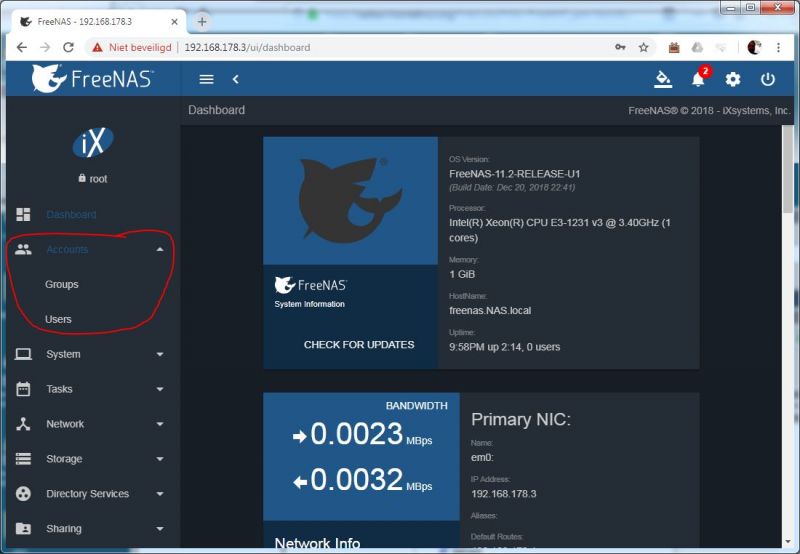Image resolution: width=800 pixels, height=554 pixels.
Task: Click the NIC name value em0
Action: pos(482,458)
